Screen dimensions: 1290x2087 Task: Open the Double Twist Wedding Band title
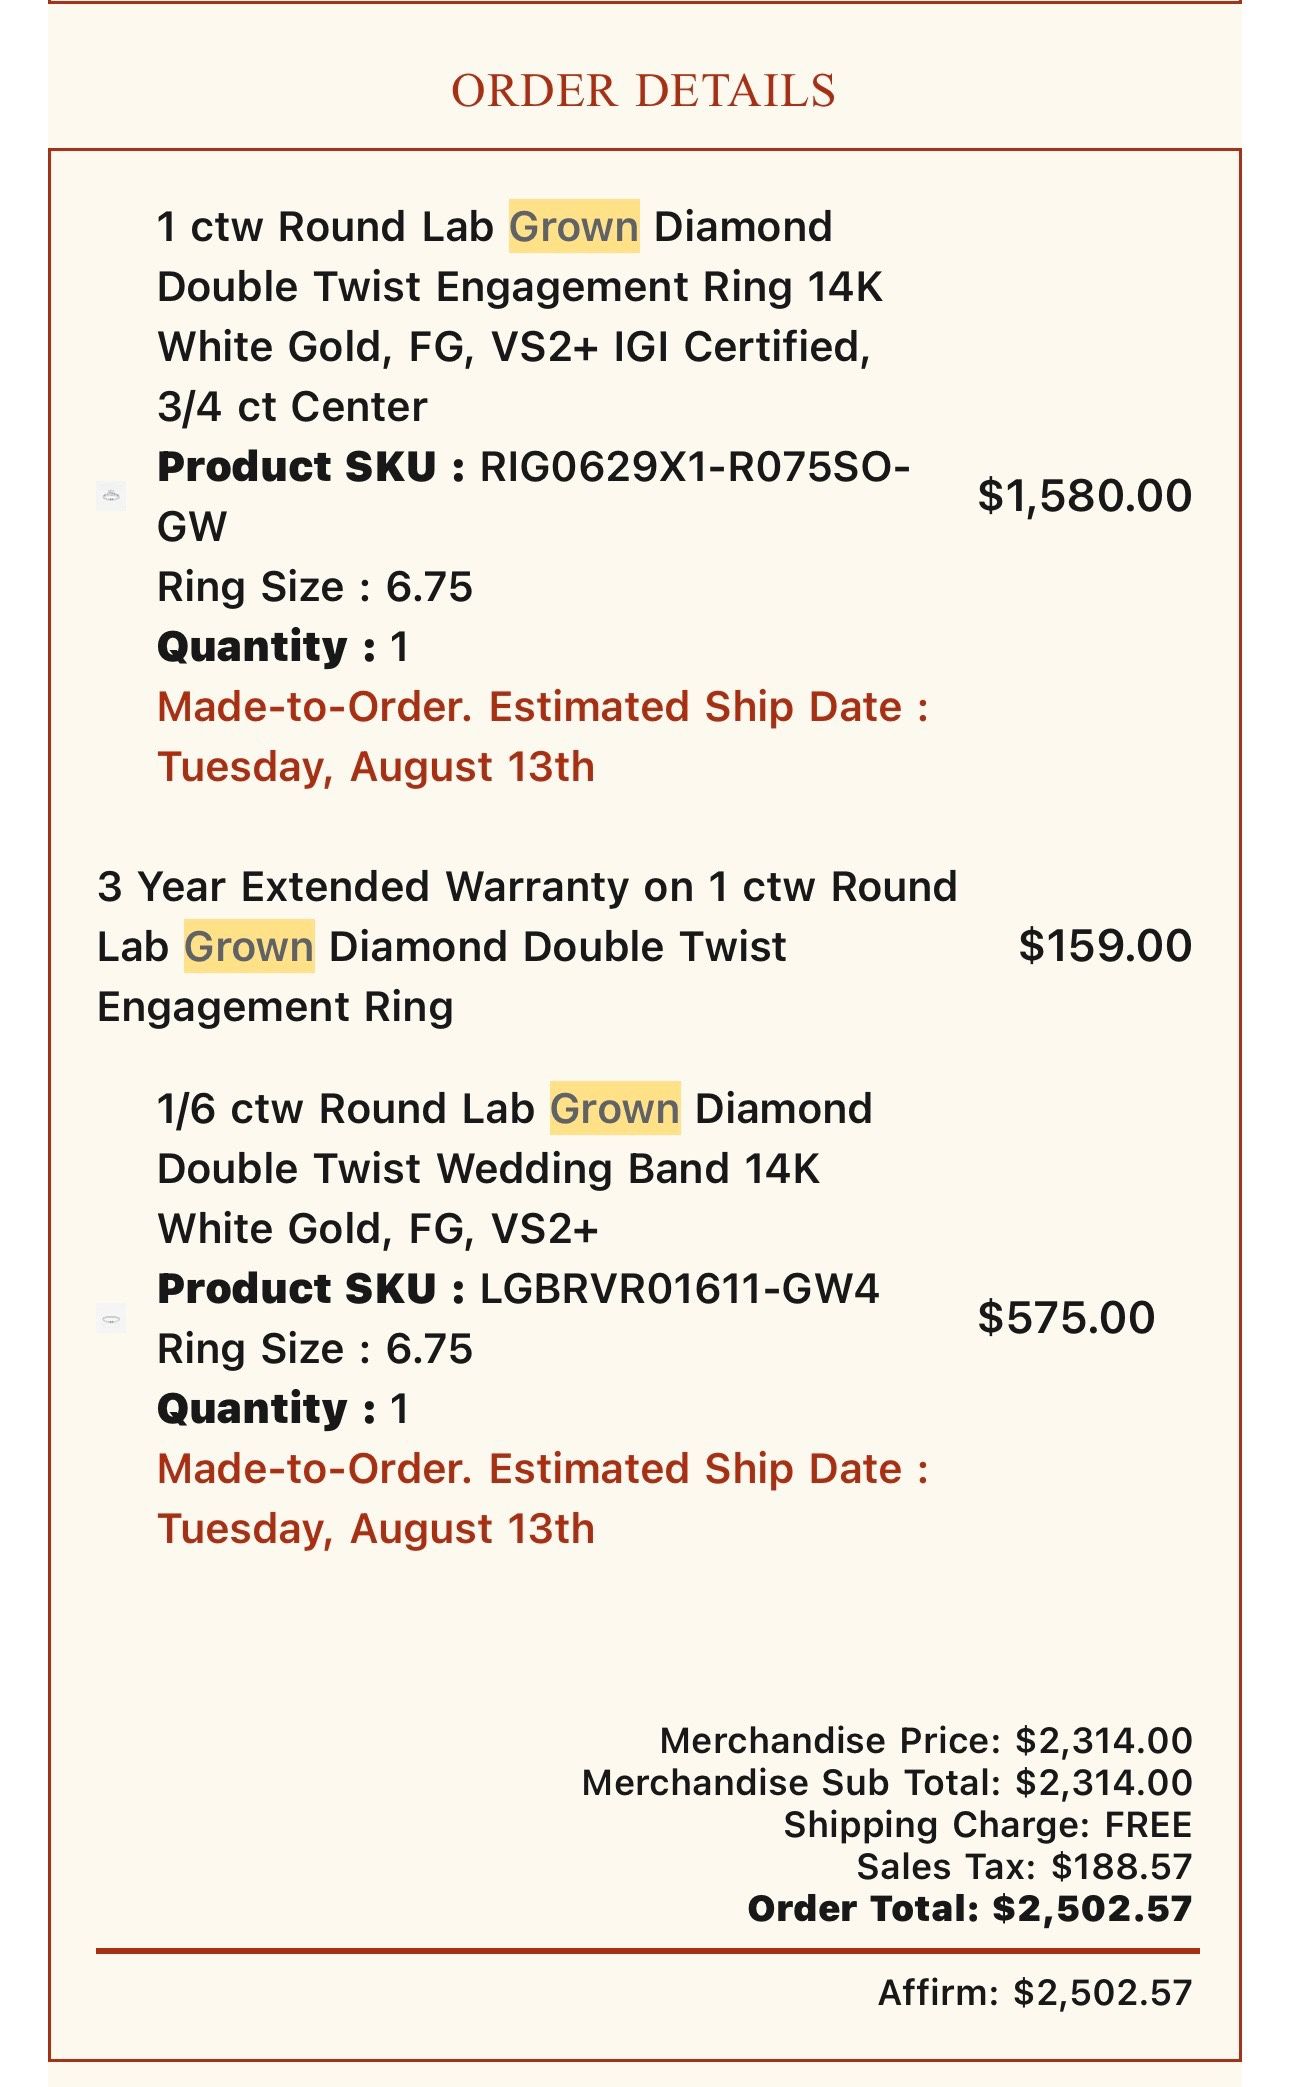point(514,1168)
